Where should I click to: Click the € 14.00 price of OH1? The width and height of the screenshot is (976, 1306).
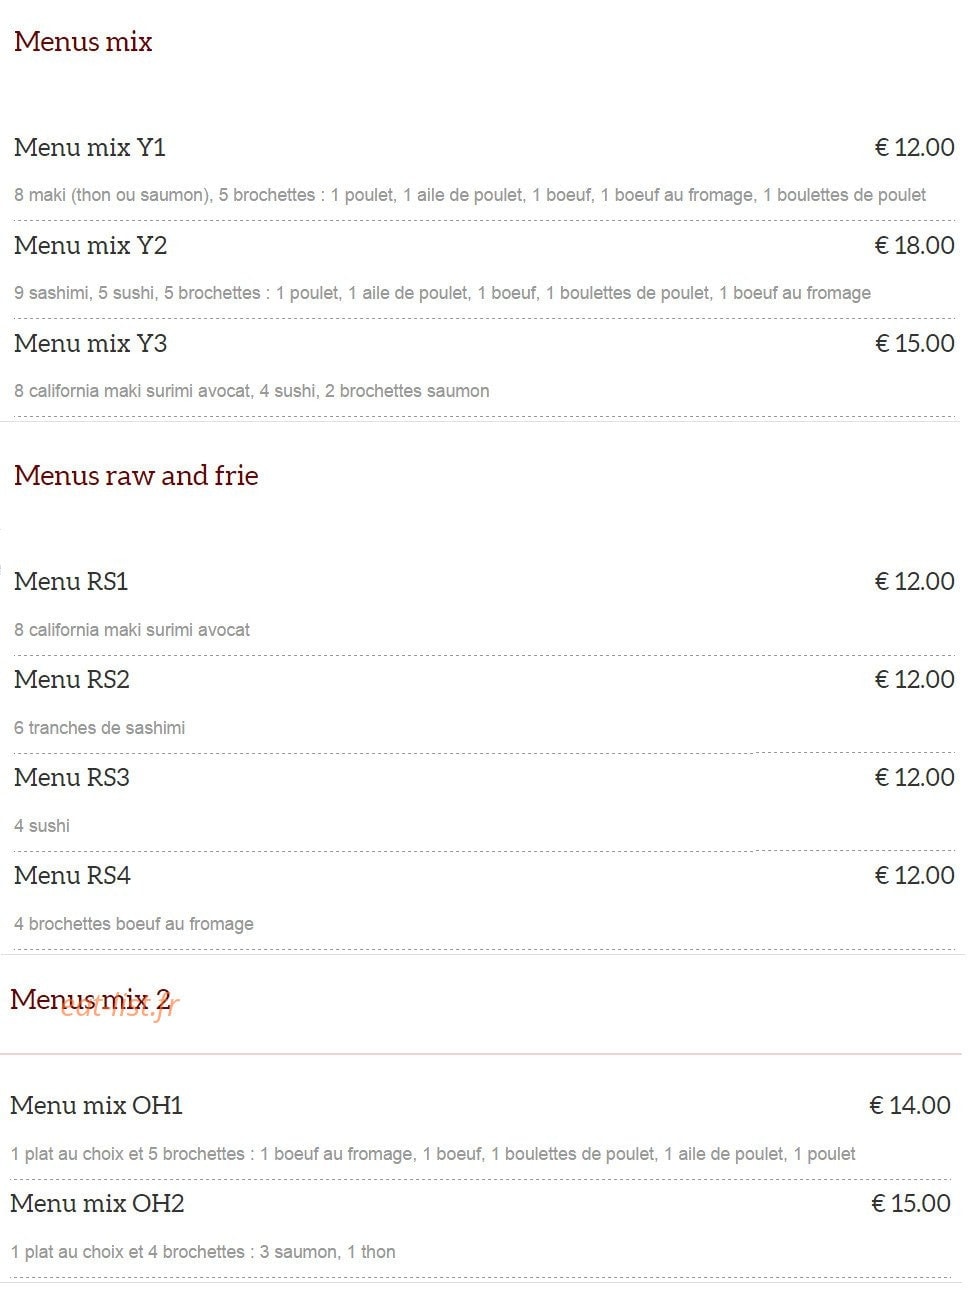click(910, 1106)
